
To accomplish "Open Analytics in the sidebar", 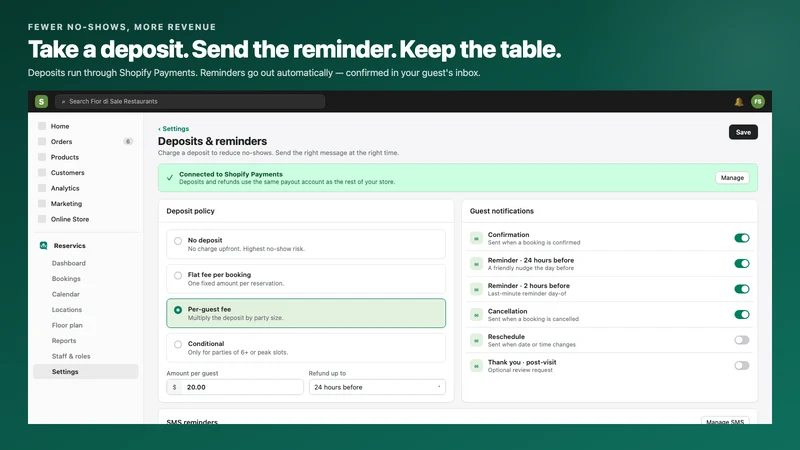I will coord(65,188).
